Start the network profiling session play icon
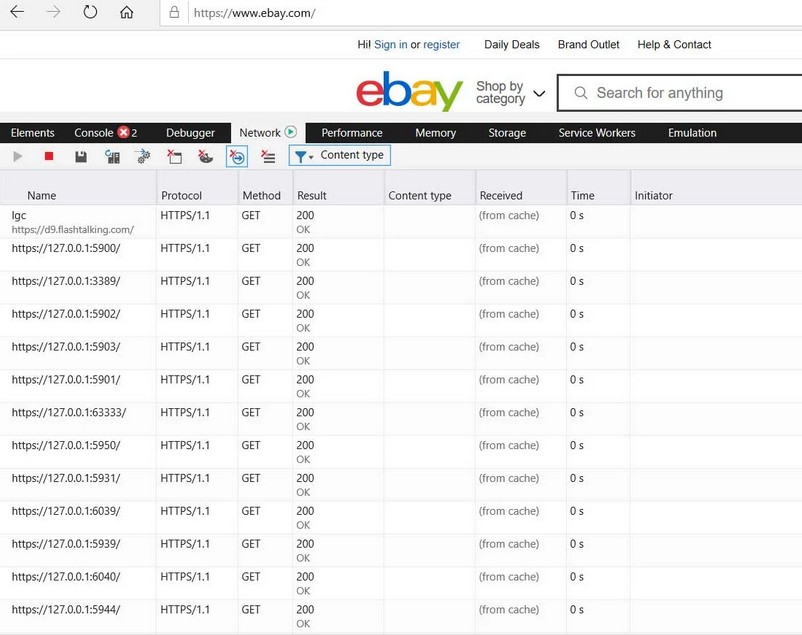 coord(18,156)
